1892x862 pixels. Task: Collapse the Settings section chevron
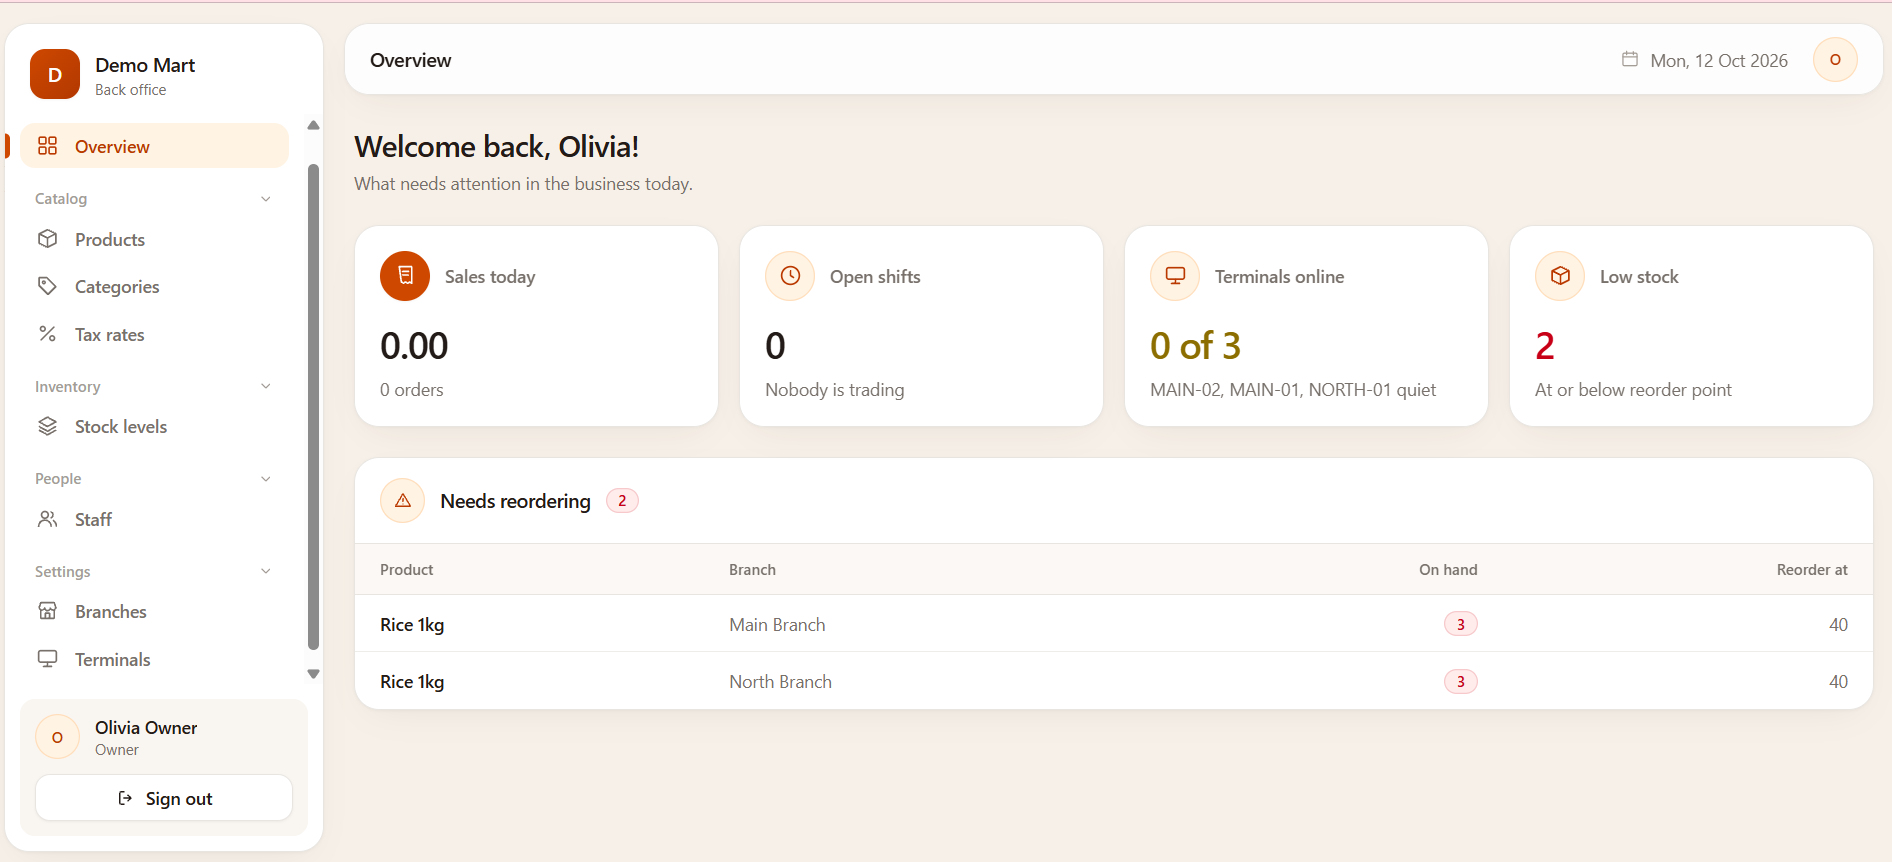tap(266, 571)
